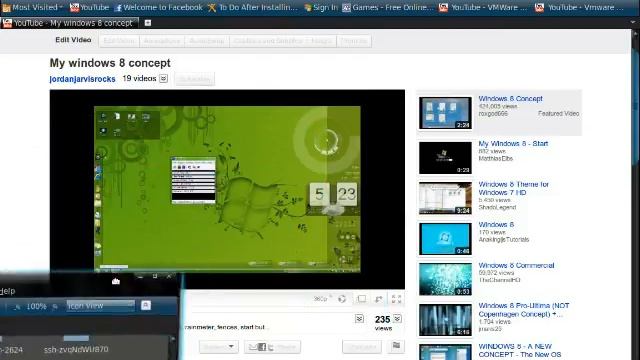
Task: Open the Help menu in overlapping window
Action: pyautogui.click(x=7, y=291)
